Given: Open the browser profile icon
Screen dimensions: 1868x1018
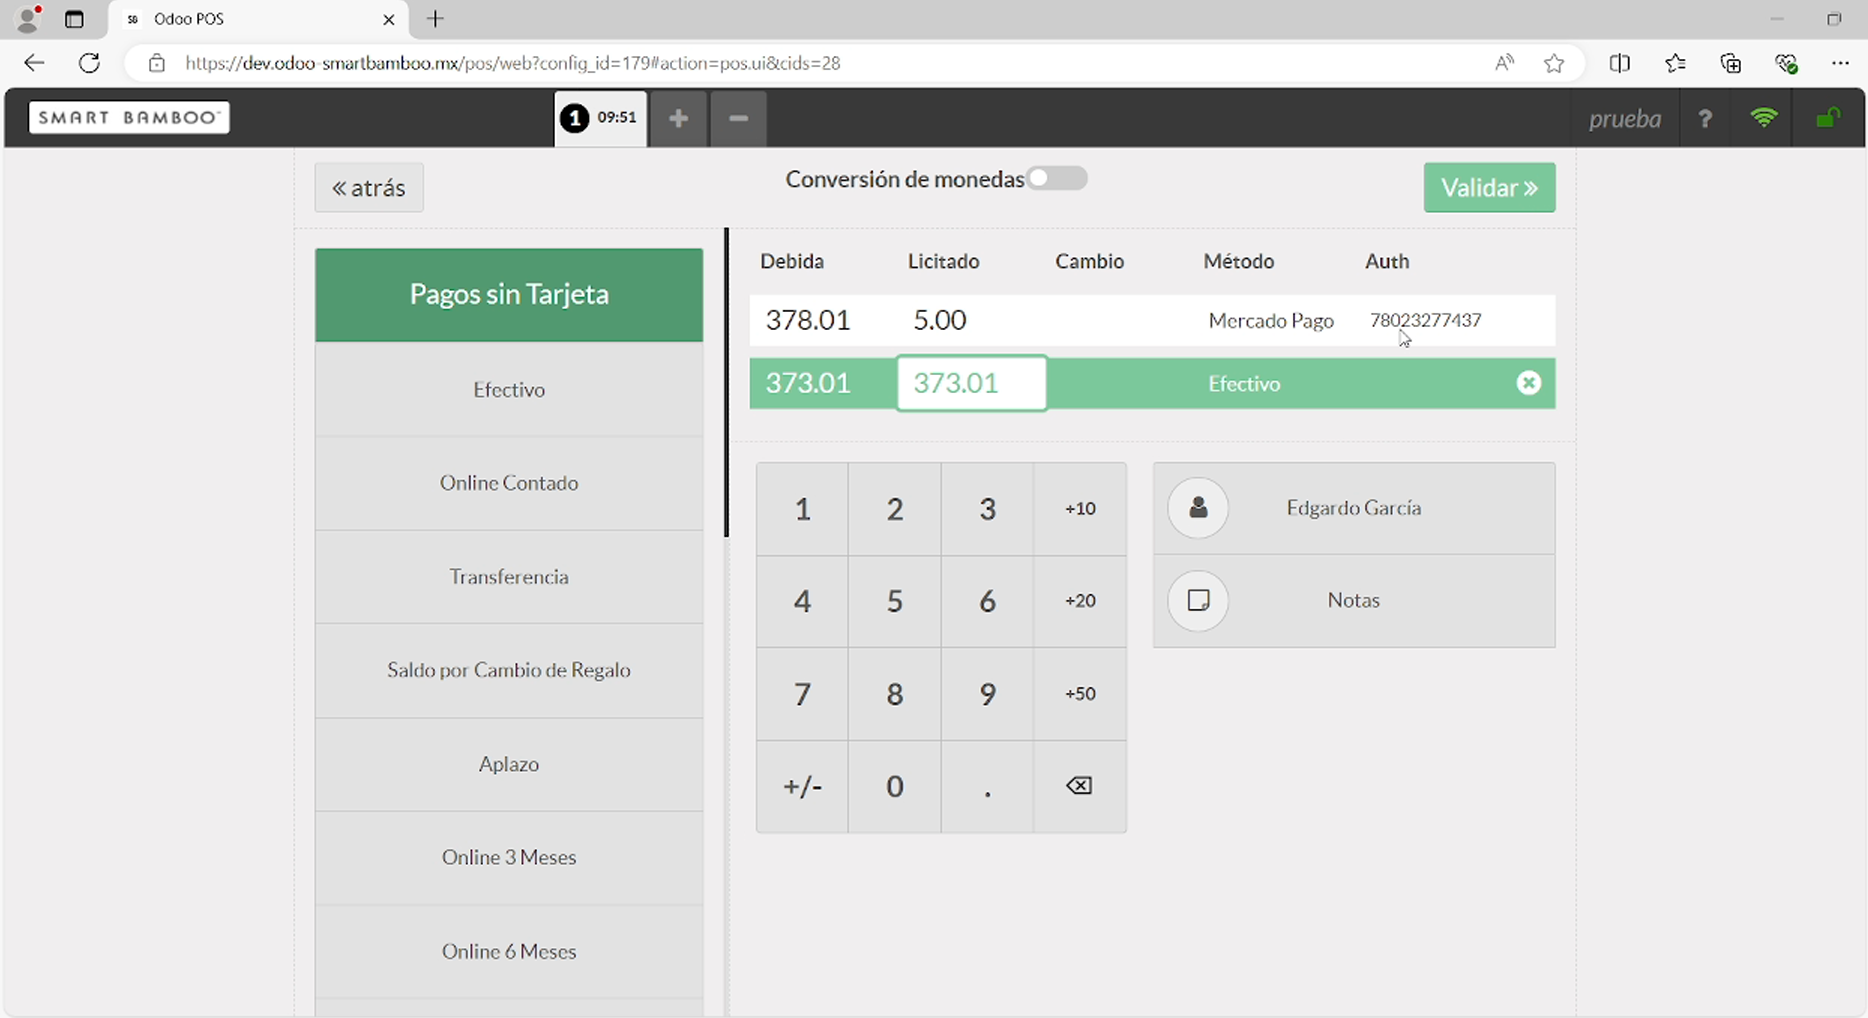Looking at the screenshot, I should click(x=29, y=18).
